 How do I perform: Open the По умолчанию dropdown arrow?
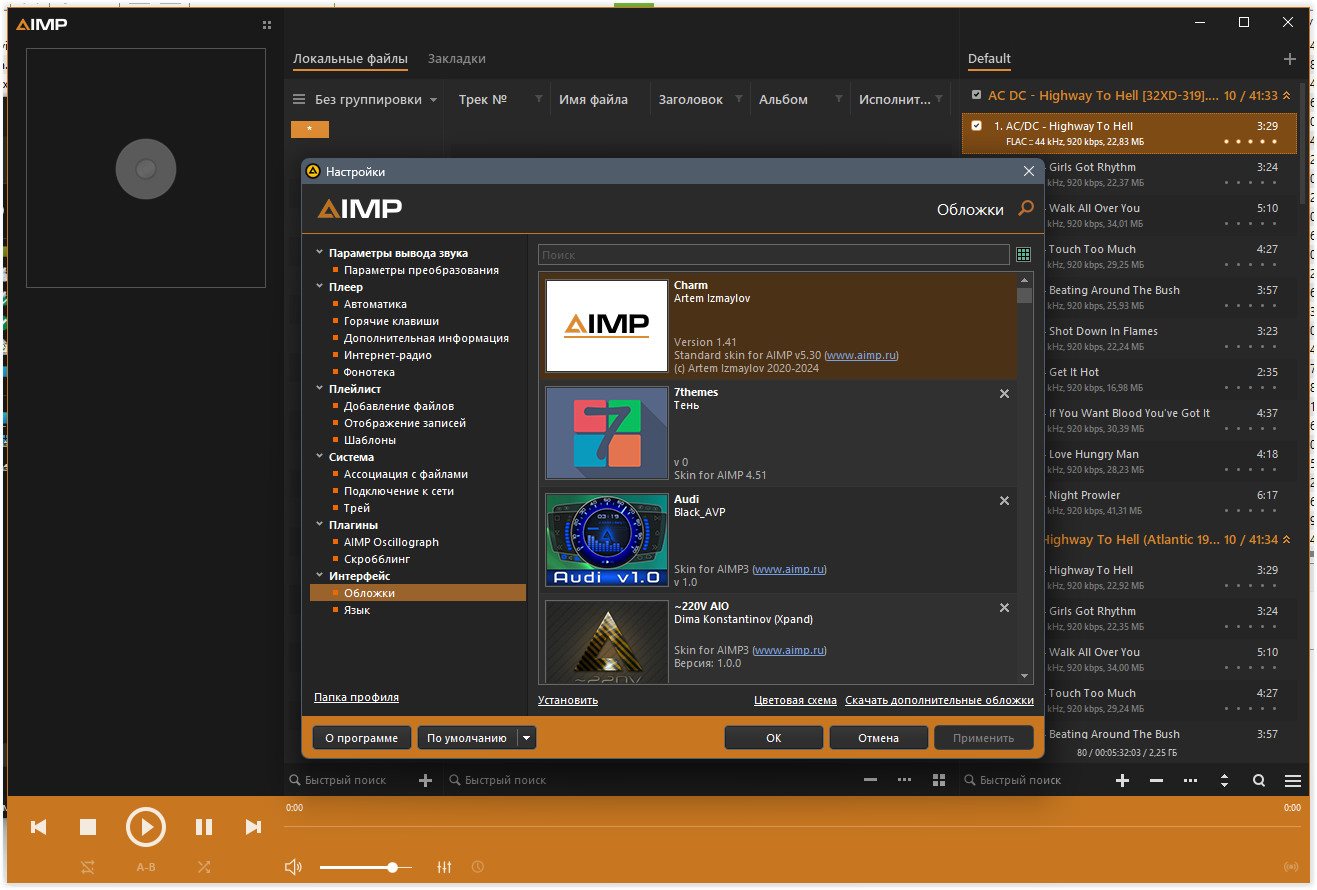point(527,738)
